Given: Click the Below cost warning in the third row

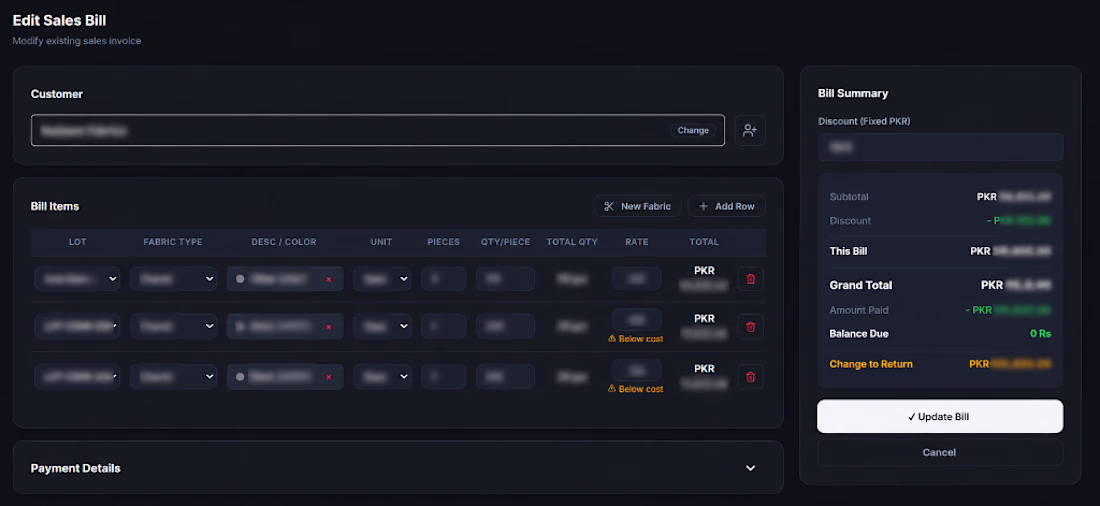Looking at the screenshot, I should [636, 389].
